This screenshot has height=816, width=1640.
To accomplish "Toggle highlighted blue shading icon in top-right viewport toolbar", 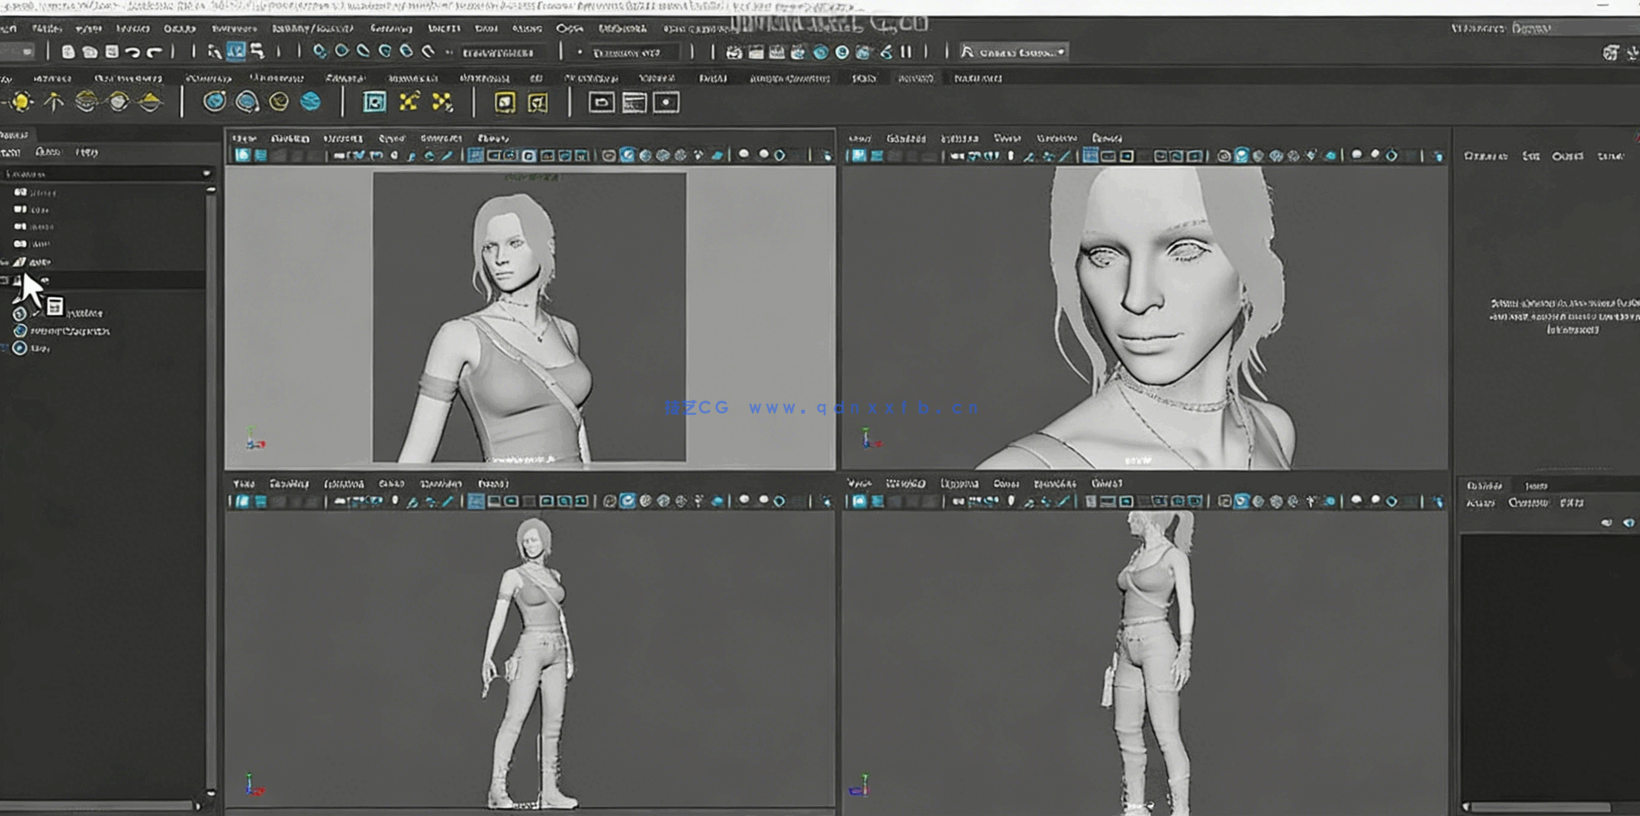I will [x=1241, y=156].
